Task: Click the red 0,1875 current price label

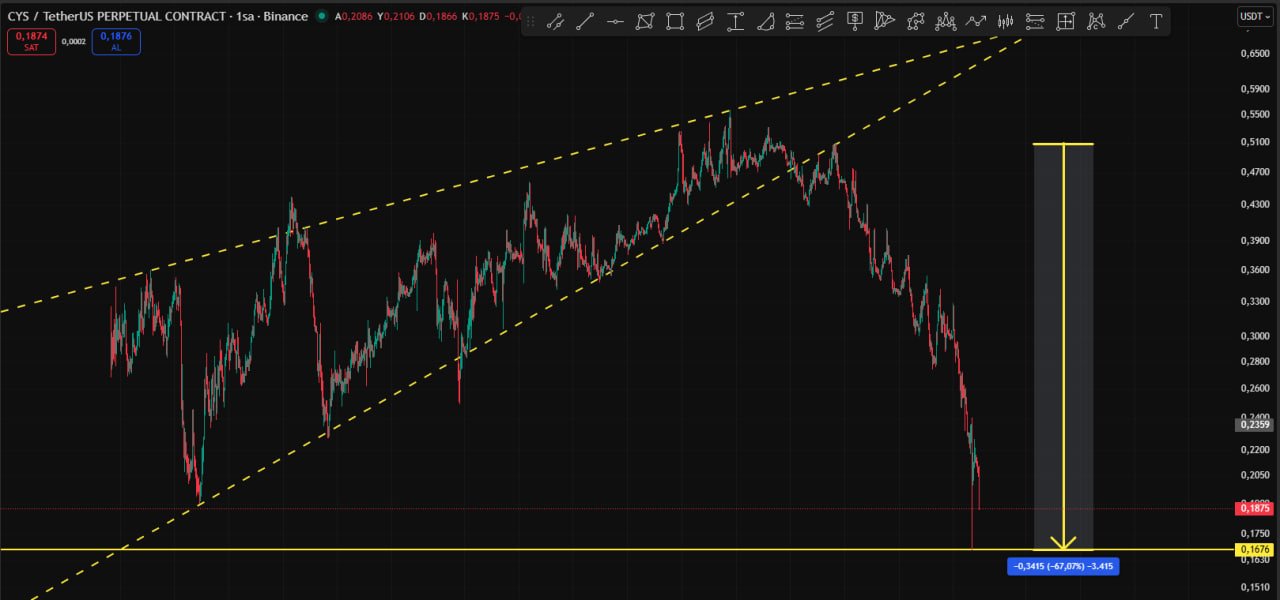Action: tap(1255, 508)
